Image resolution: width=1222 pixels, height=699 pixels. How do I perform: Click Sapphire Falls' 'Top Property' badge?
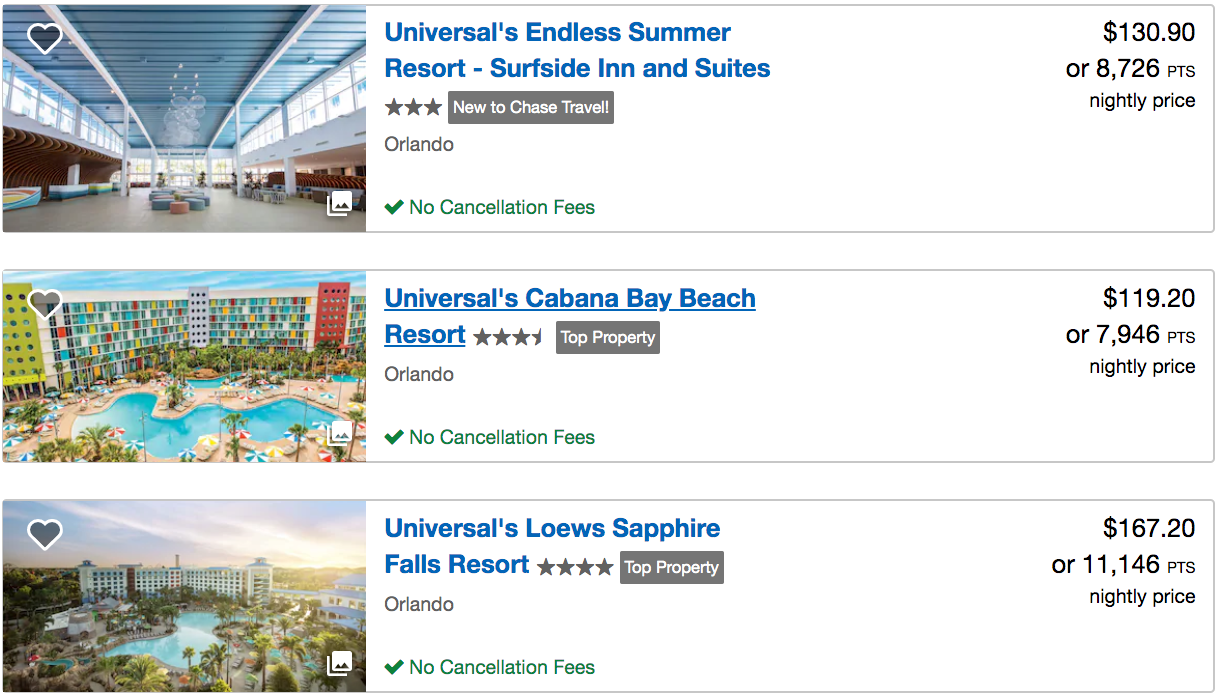click(x=672, y=567)
